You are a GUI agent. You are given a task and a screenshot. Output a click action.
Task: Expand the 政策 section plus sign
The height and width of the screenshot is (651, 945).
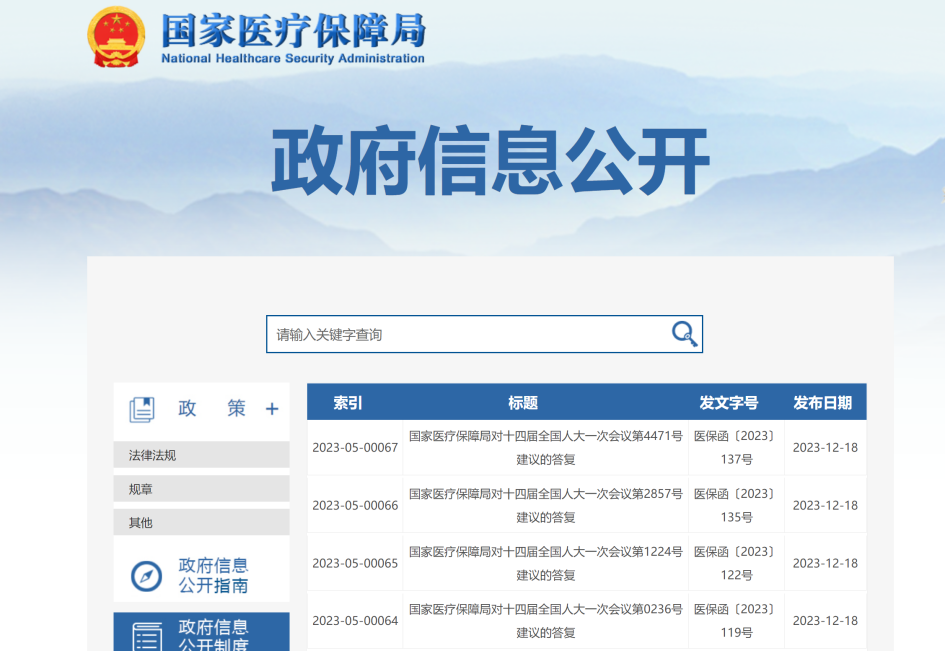pos(272,409)
